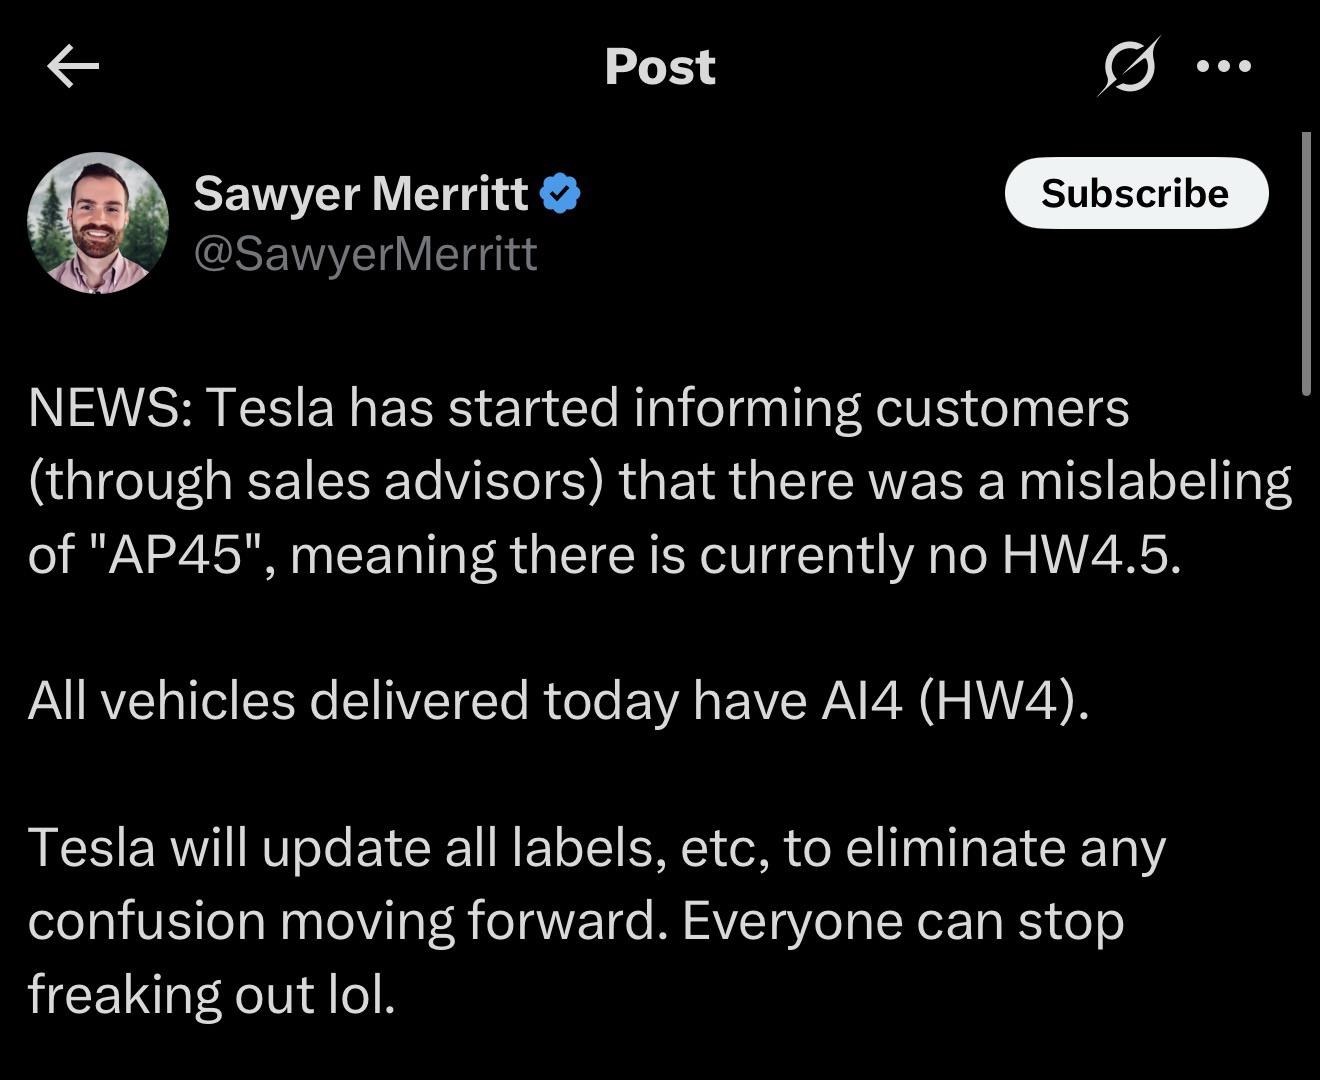This screenshot has height=1080, width=1320.
Task: Click the "Everyone can stop" text
Action: tap(903, 921)
